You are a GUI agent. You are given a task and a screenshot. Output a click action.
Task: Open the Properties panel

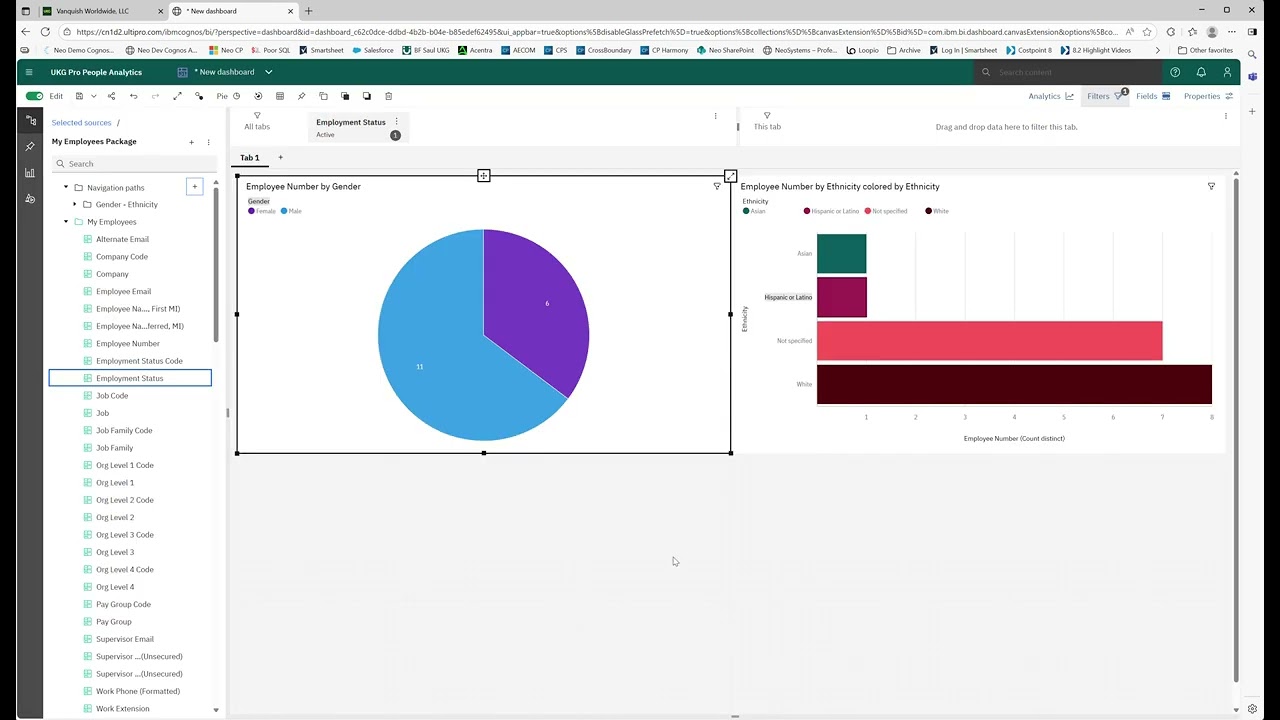(1208, 96)
